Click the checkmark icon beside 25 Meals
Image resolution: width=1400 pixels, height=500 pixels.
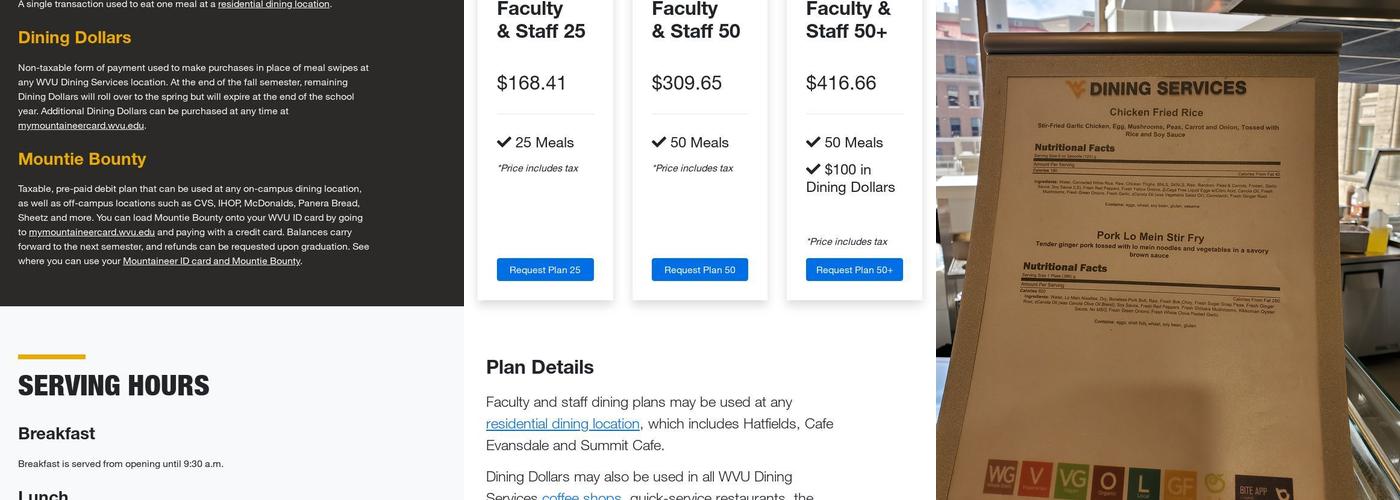click(504, 142)
